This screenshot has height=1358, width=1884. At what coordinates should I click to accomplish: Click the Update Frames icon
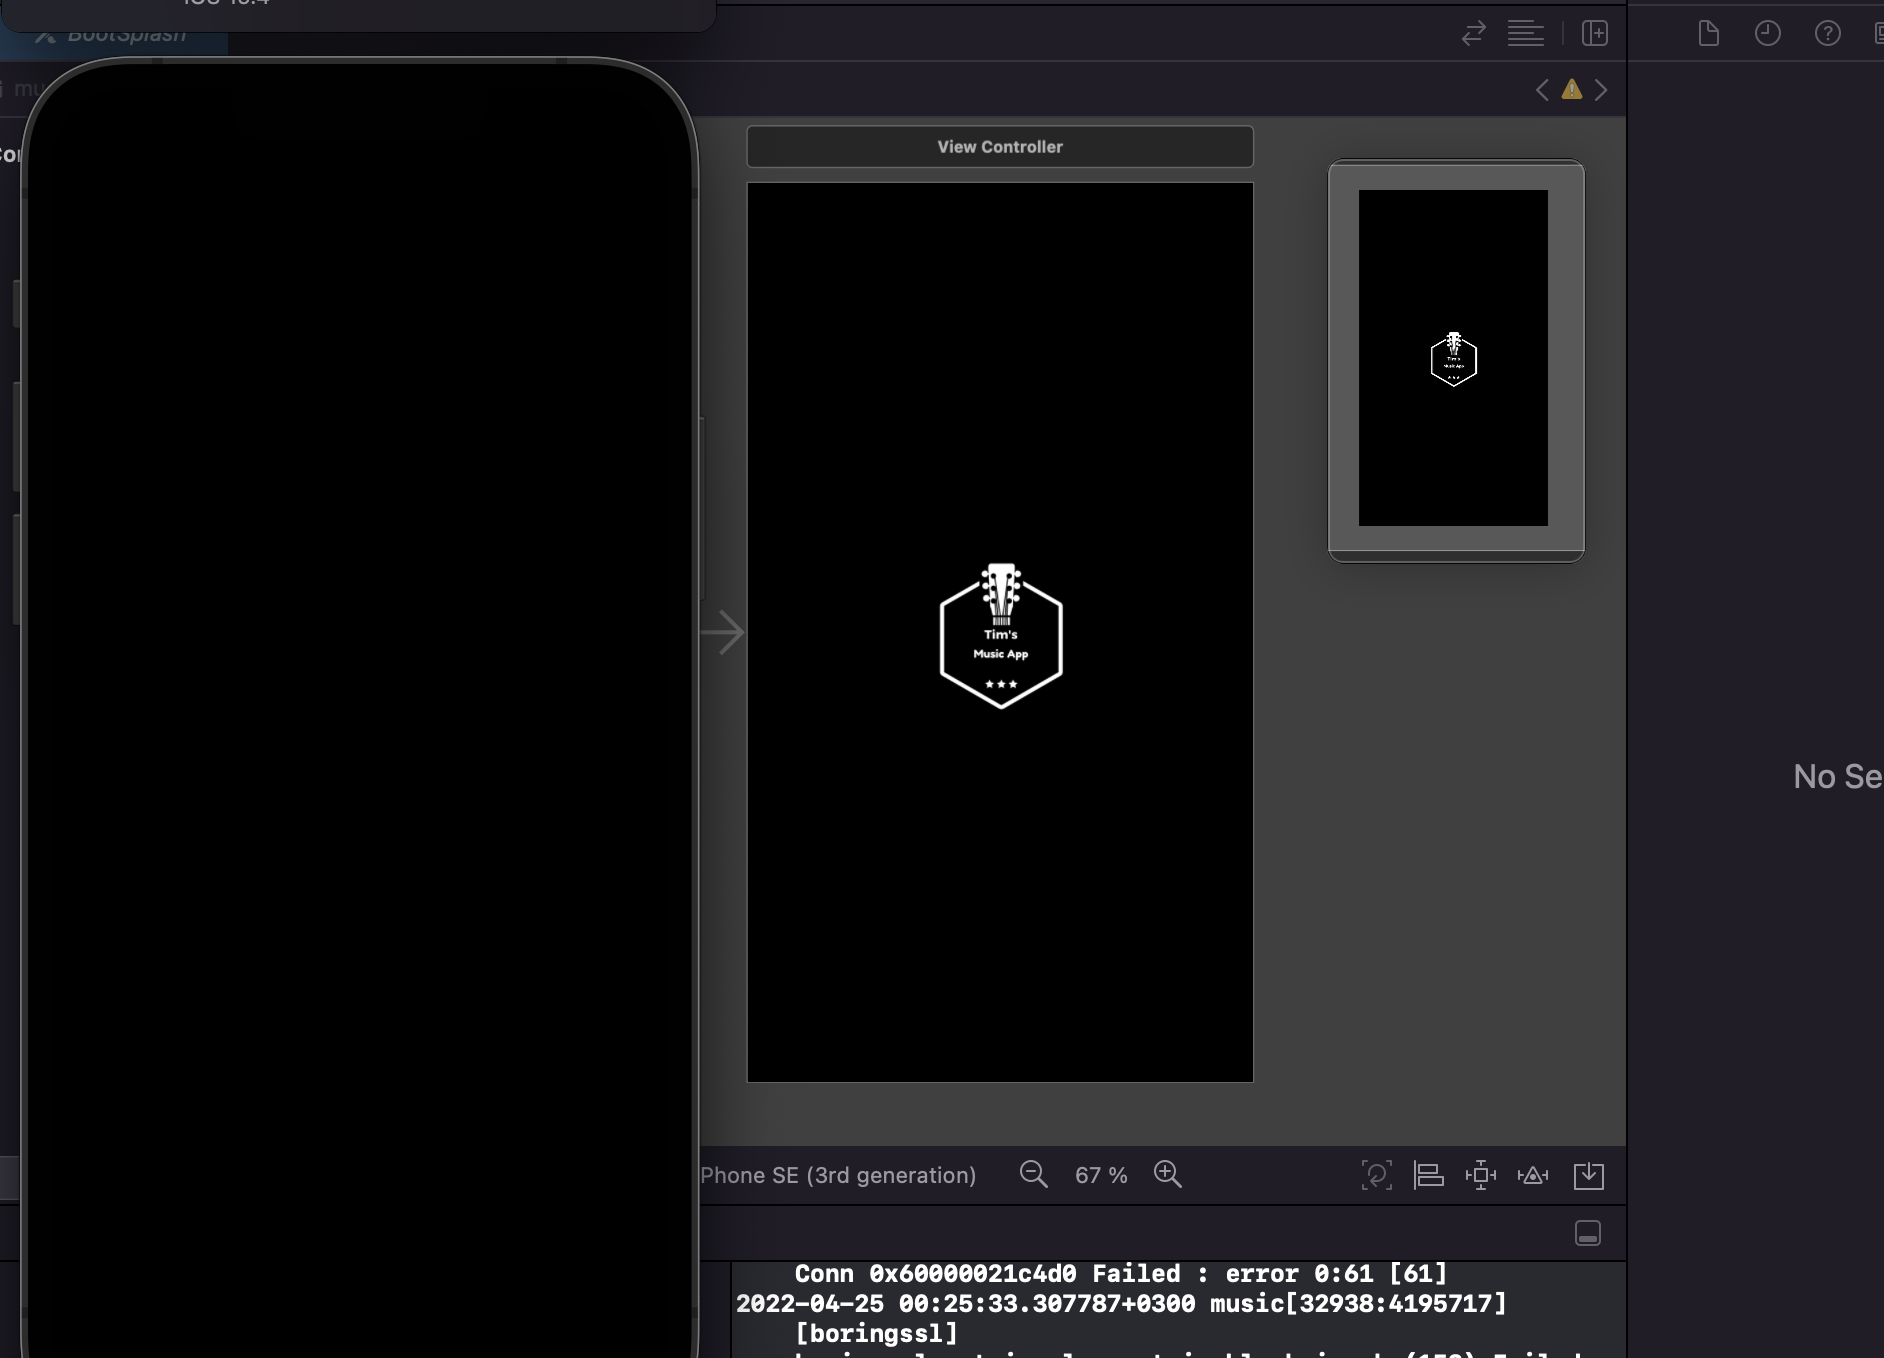(x=1377, y=1175)
